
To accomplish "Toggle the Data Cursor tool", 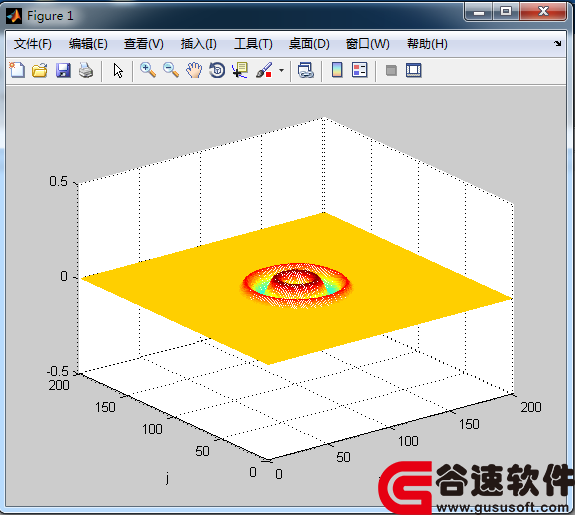I will (240, 70).
